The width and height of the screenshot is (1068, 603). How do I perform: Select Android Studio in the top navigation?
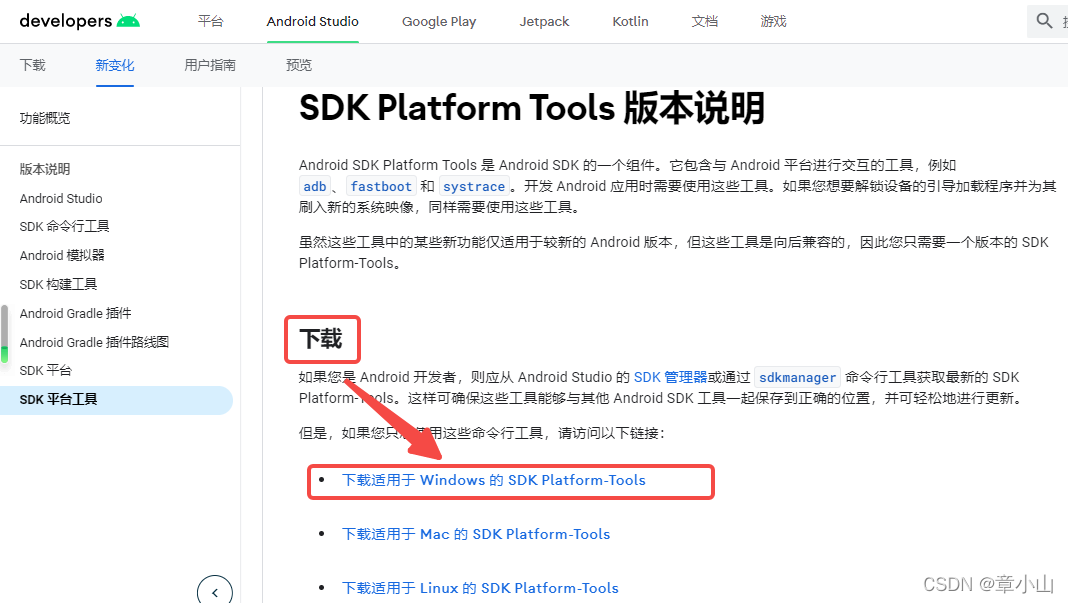[x=312, y=20]
